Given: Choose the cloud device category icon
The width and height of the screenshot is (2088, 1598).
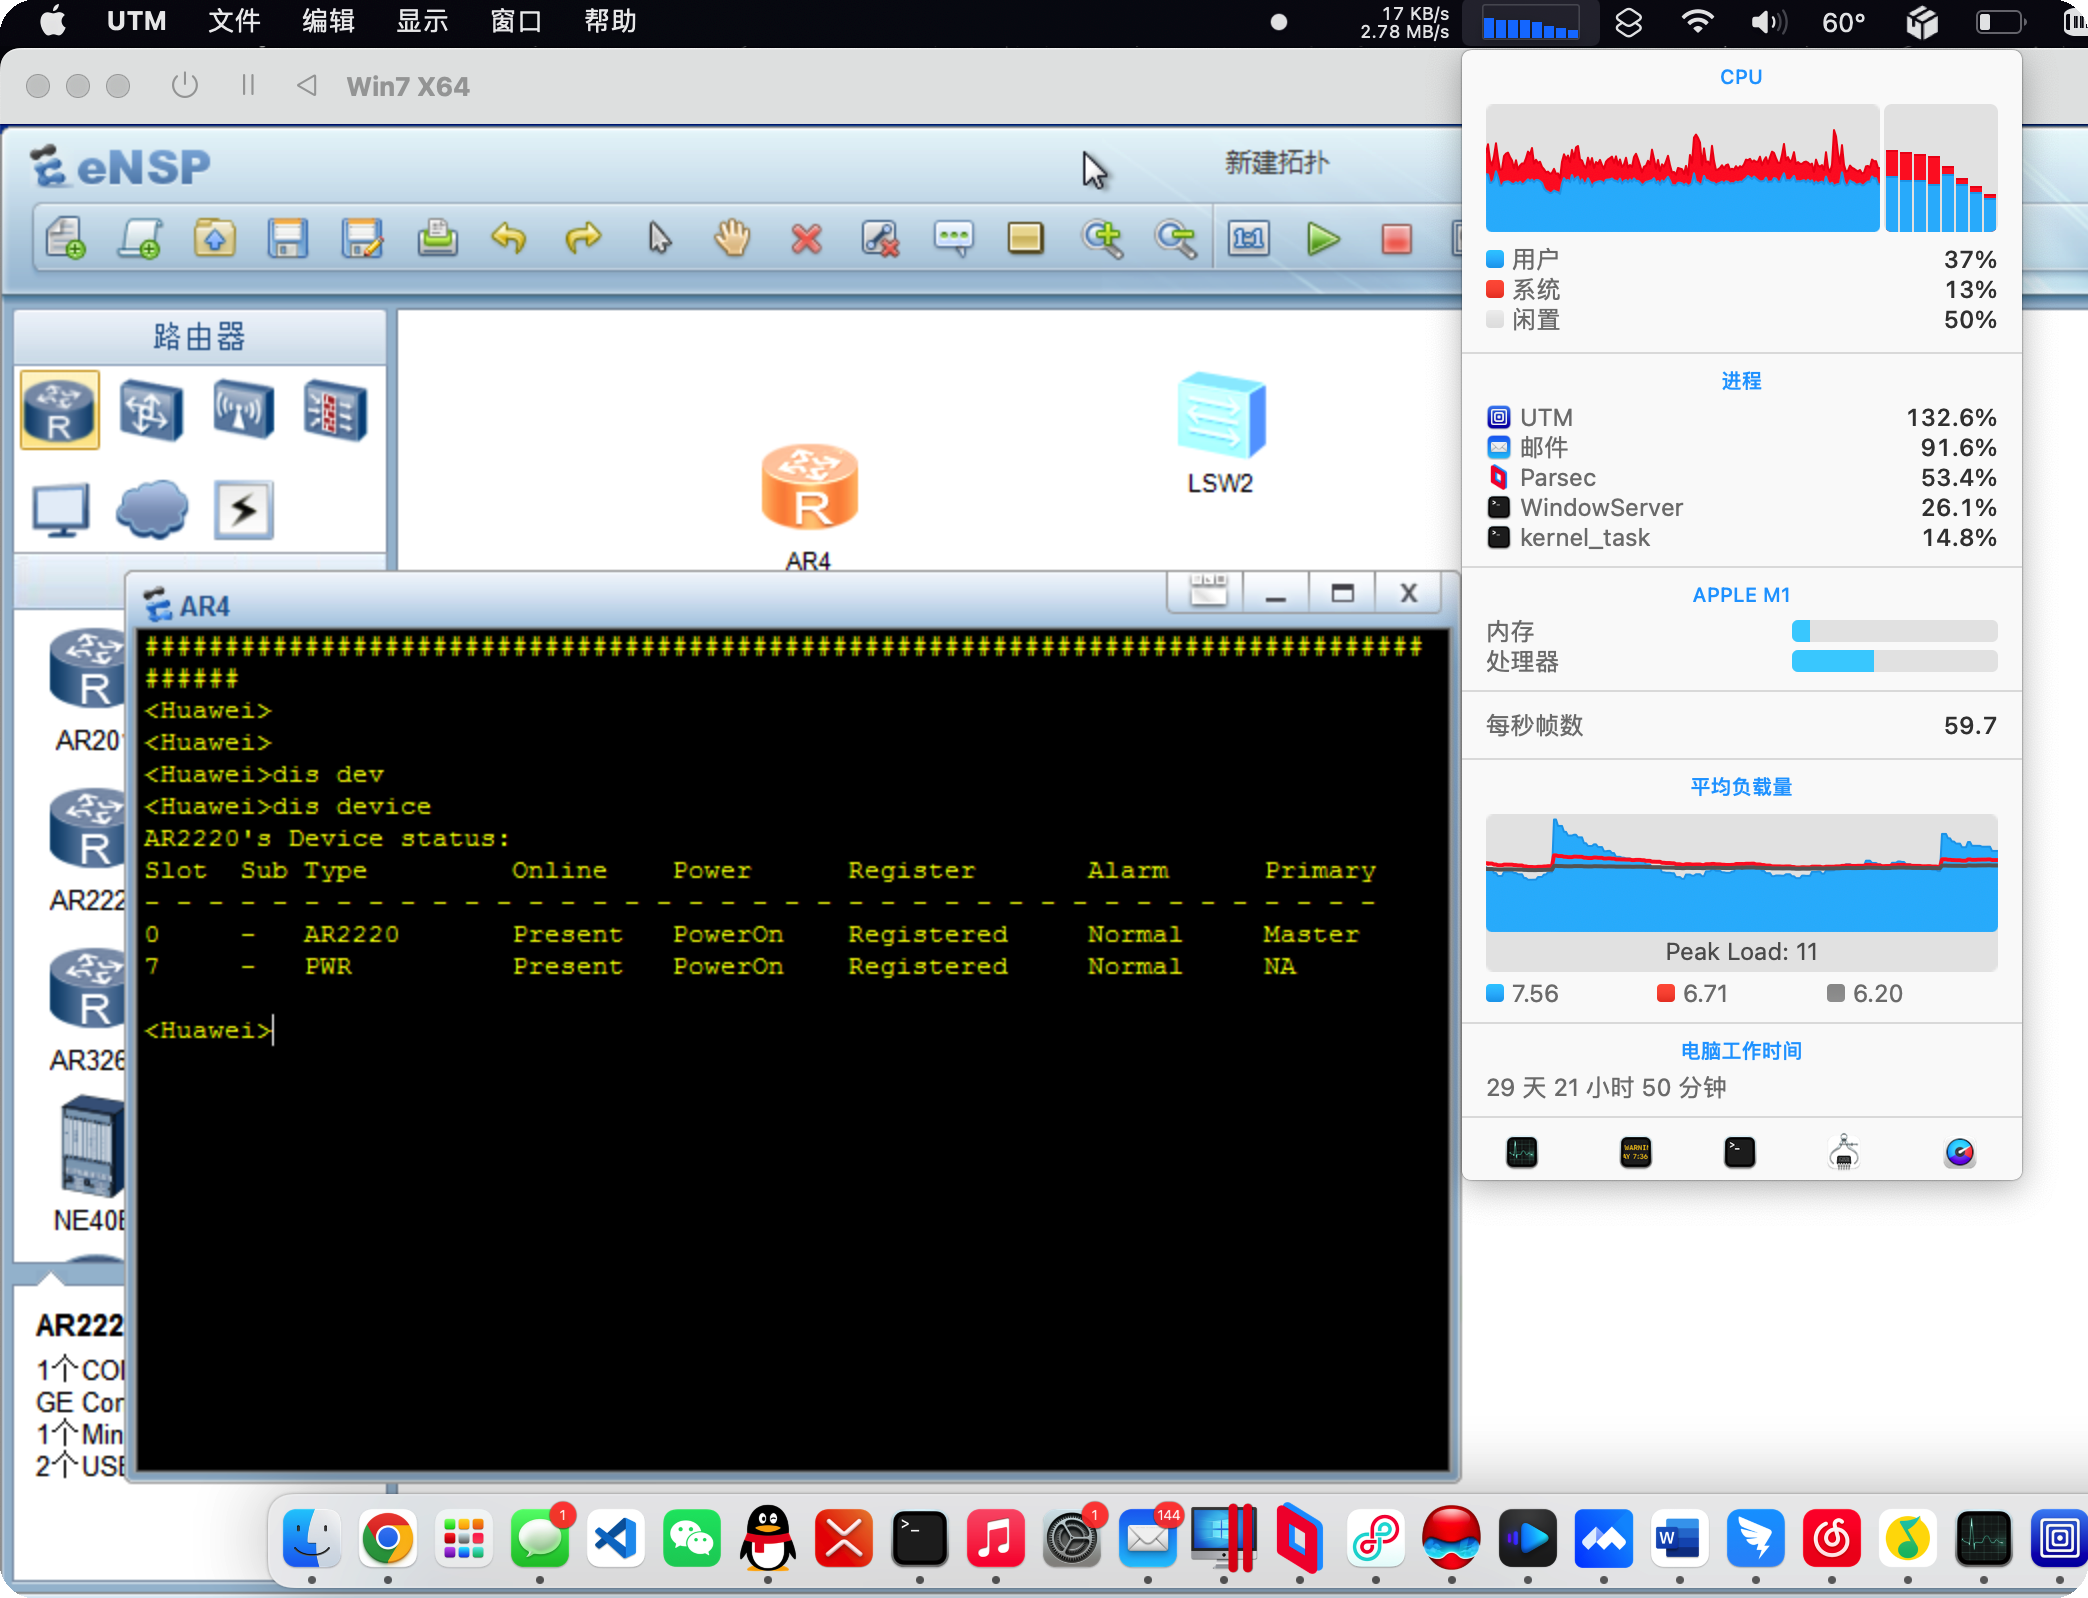Looking at the screenshot, I should [151, 510].
